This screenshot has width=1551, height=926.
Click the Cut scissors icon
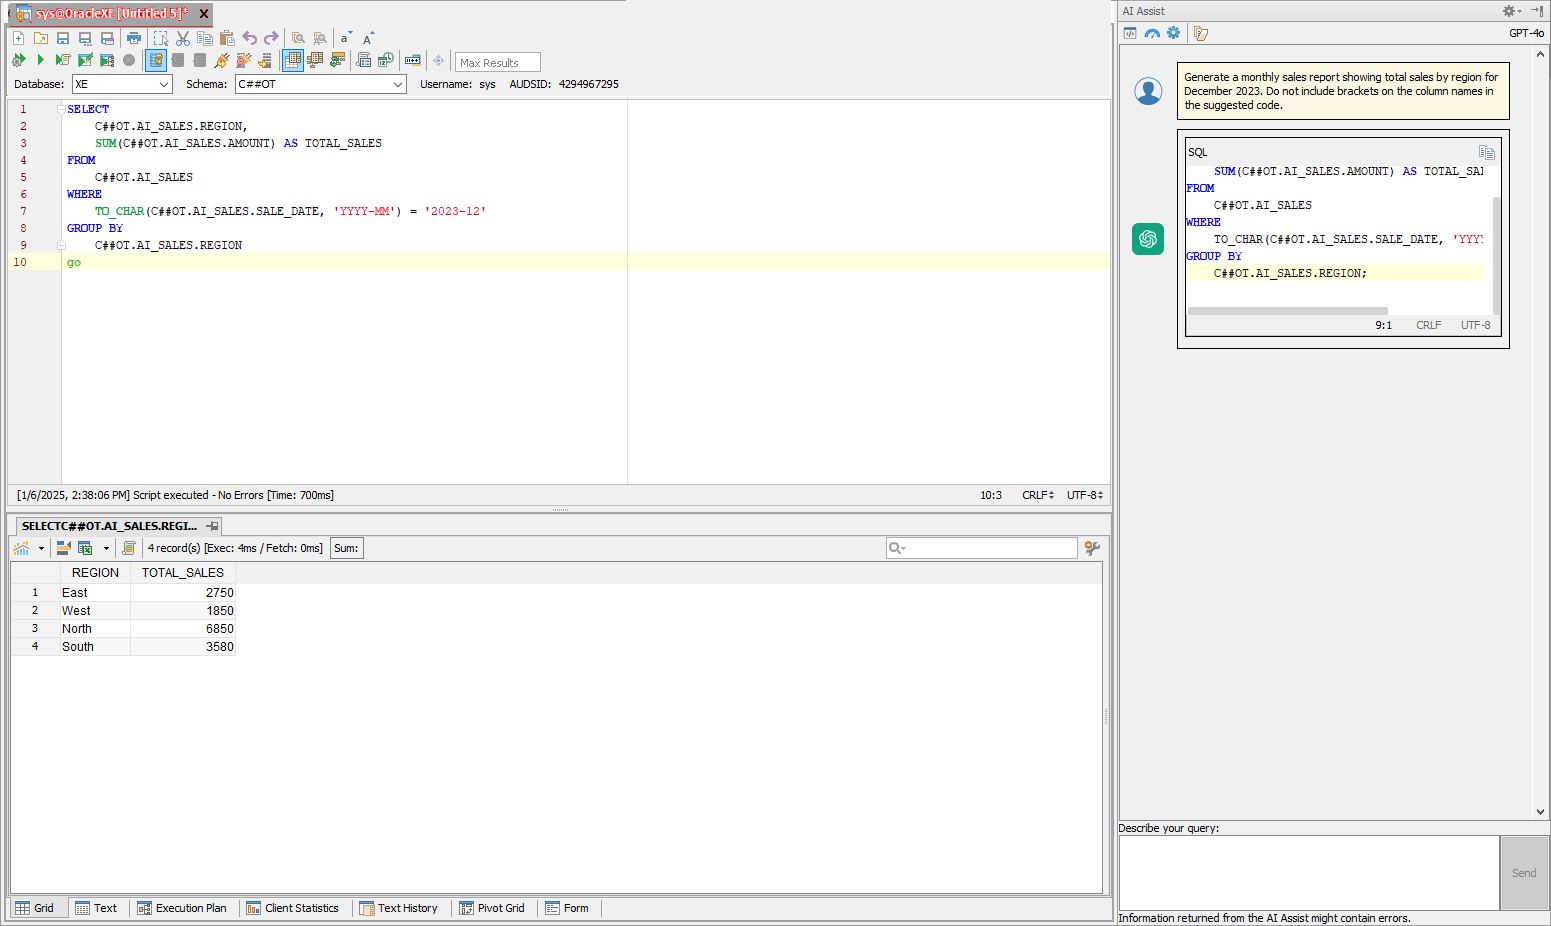tap(183, 38)
